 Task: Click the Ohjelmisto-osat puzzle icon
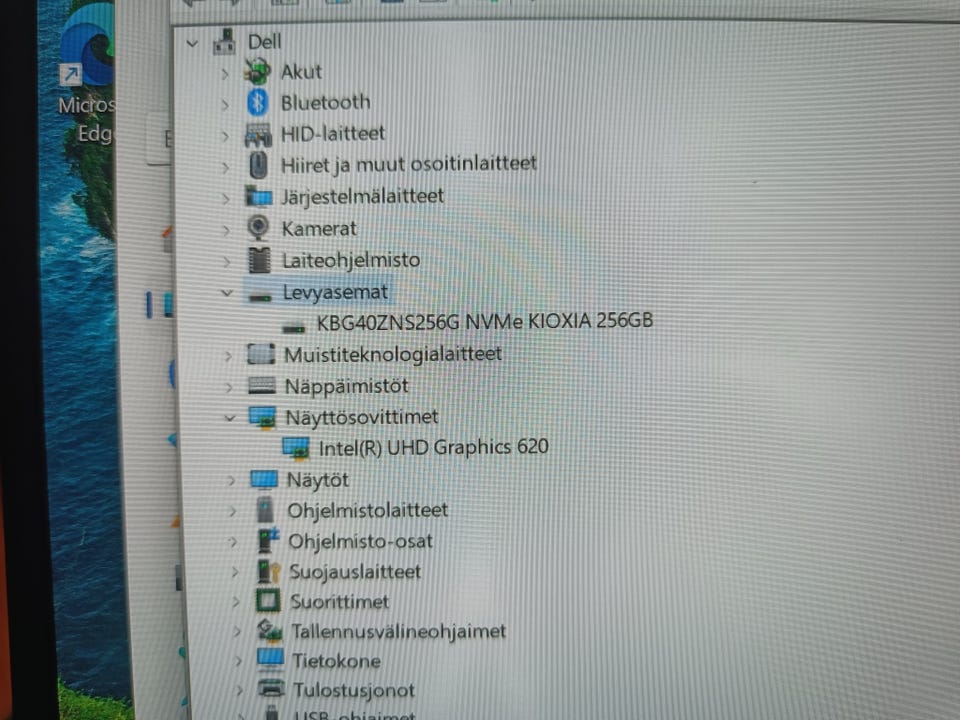click(x=268, y=541)
